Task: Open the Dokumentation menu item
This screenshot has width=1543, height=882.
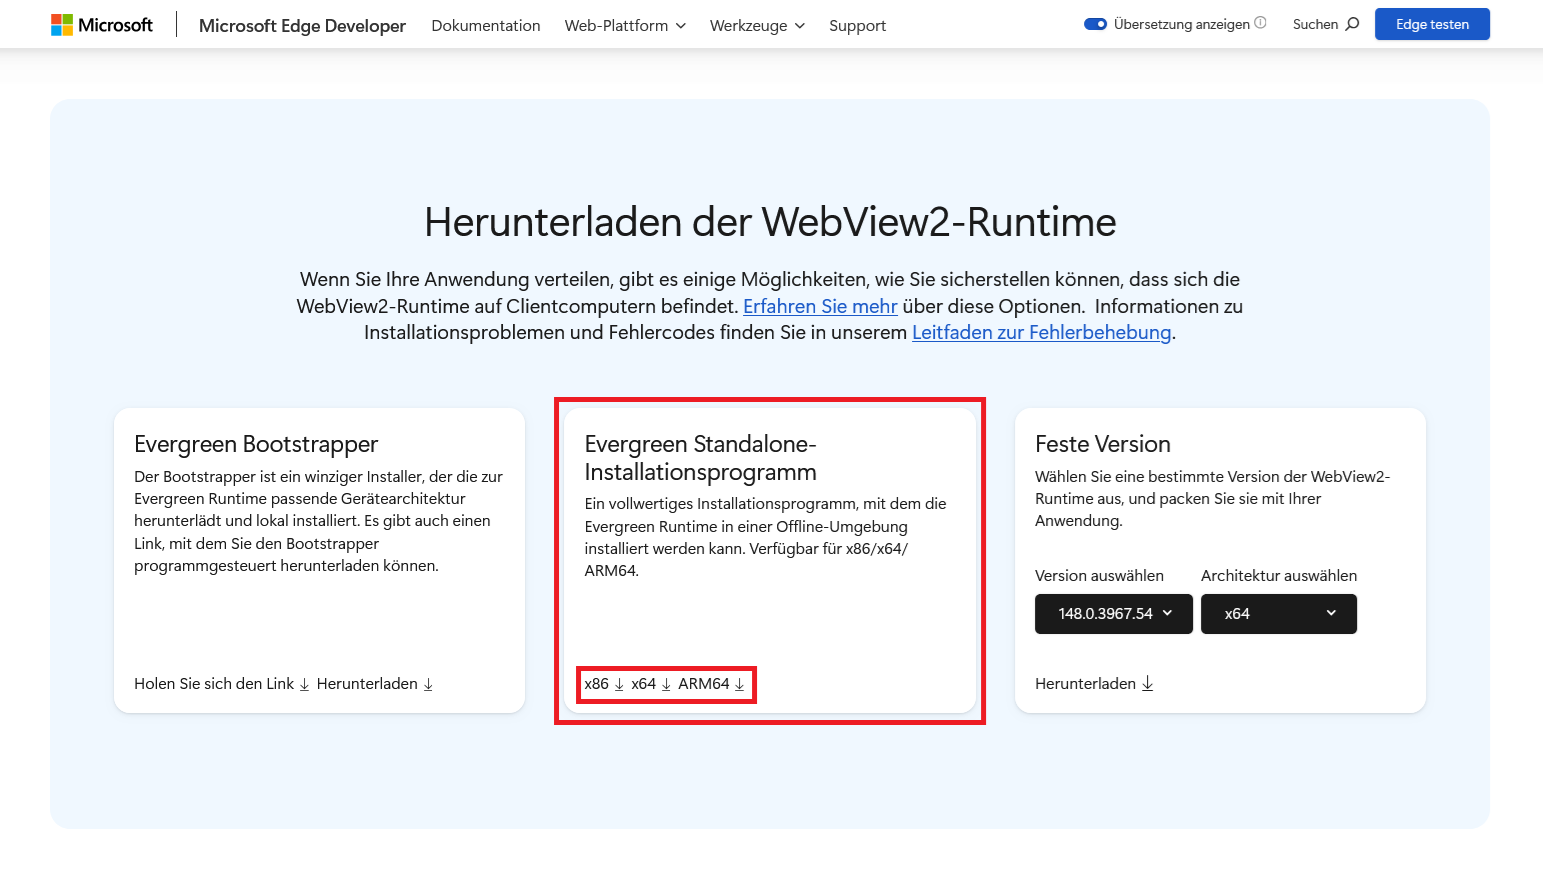Action: pyautogui.click(x=486, y=25)
